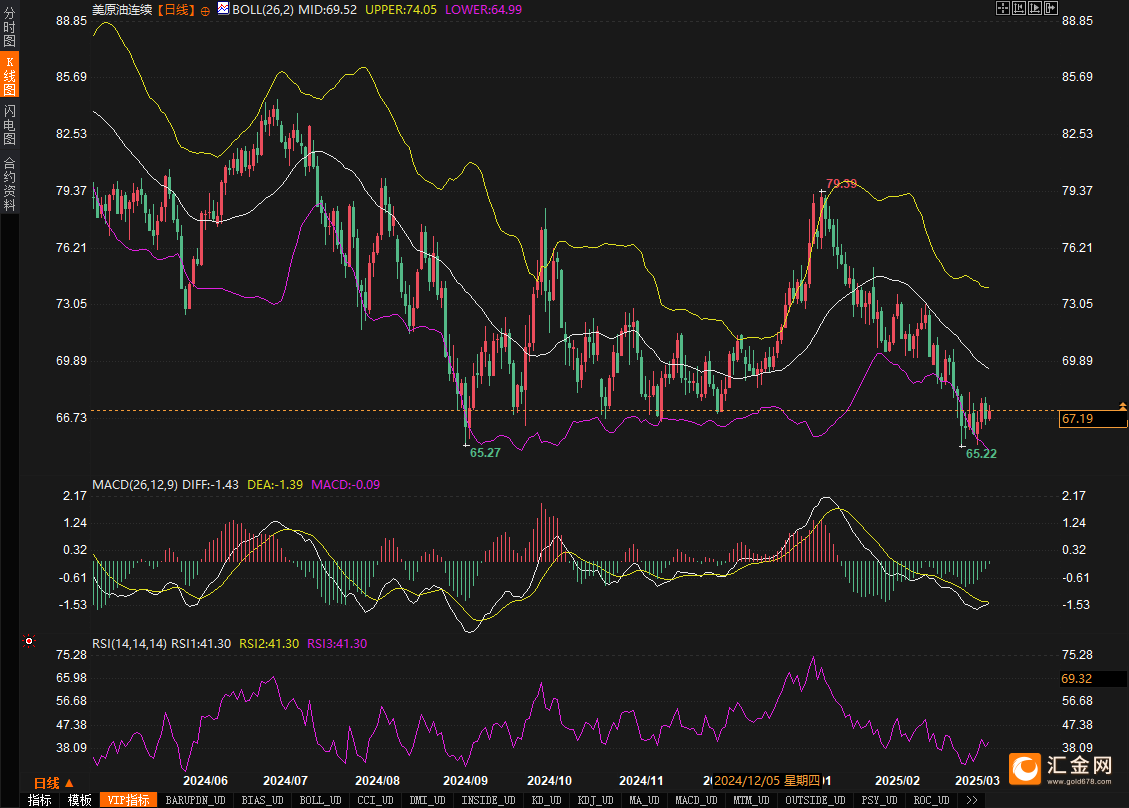Image resolution: width=1129 pixels, height=808 pixels.
Task: Click the UPPER:74.05 value
Action: pos(400,10)
